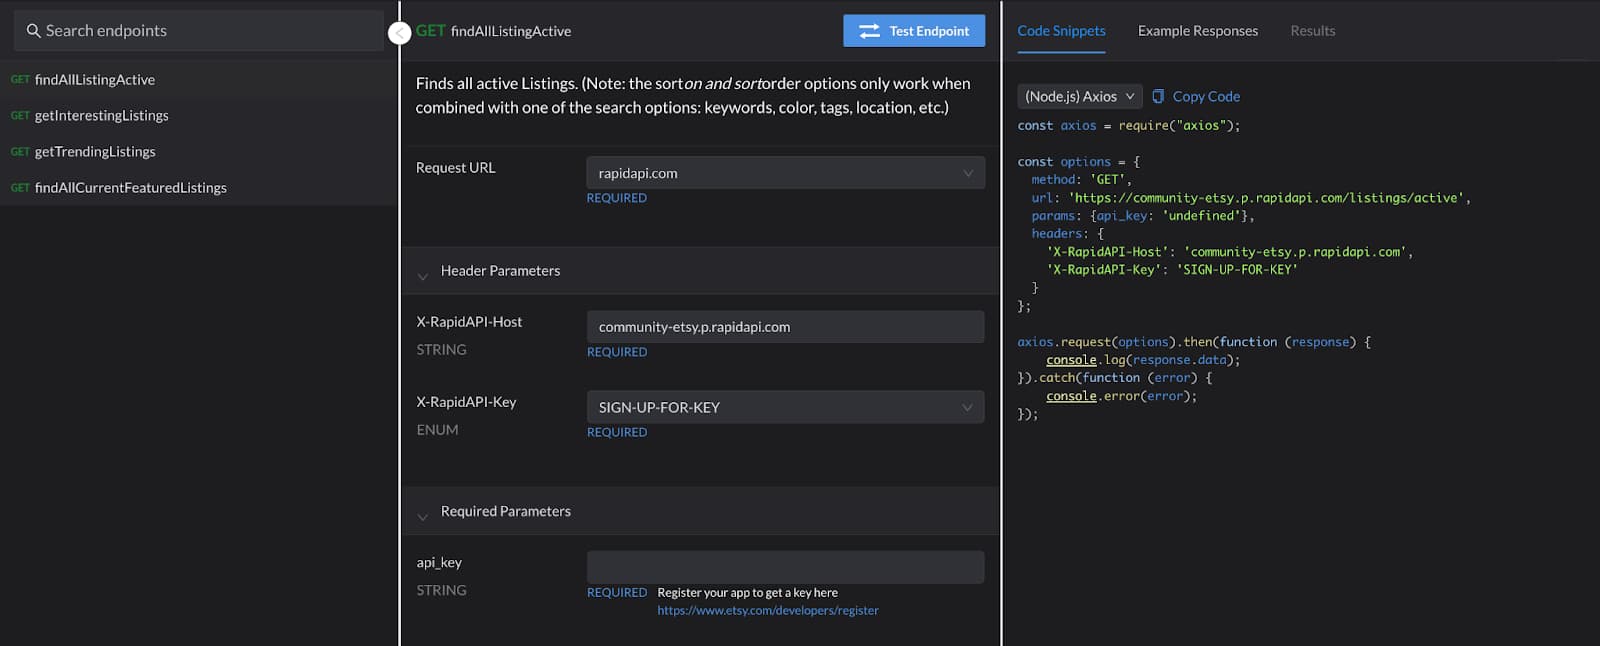Select the getTrendingListings endpoint
1600x646 pixels.
point(95,152)
